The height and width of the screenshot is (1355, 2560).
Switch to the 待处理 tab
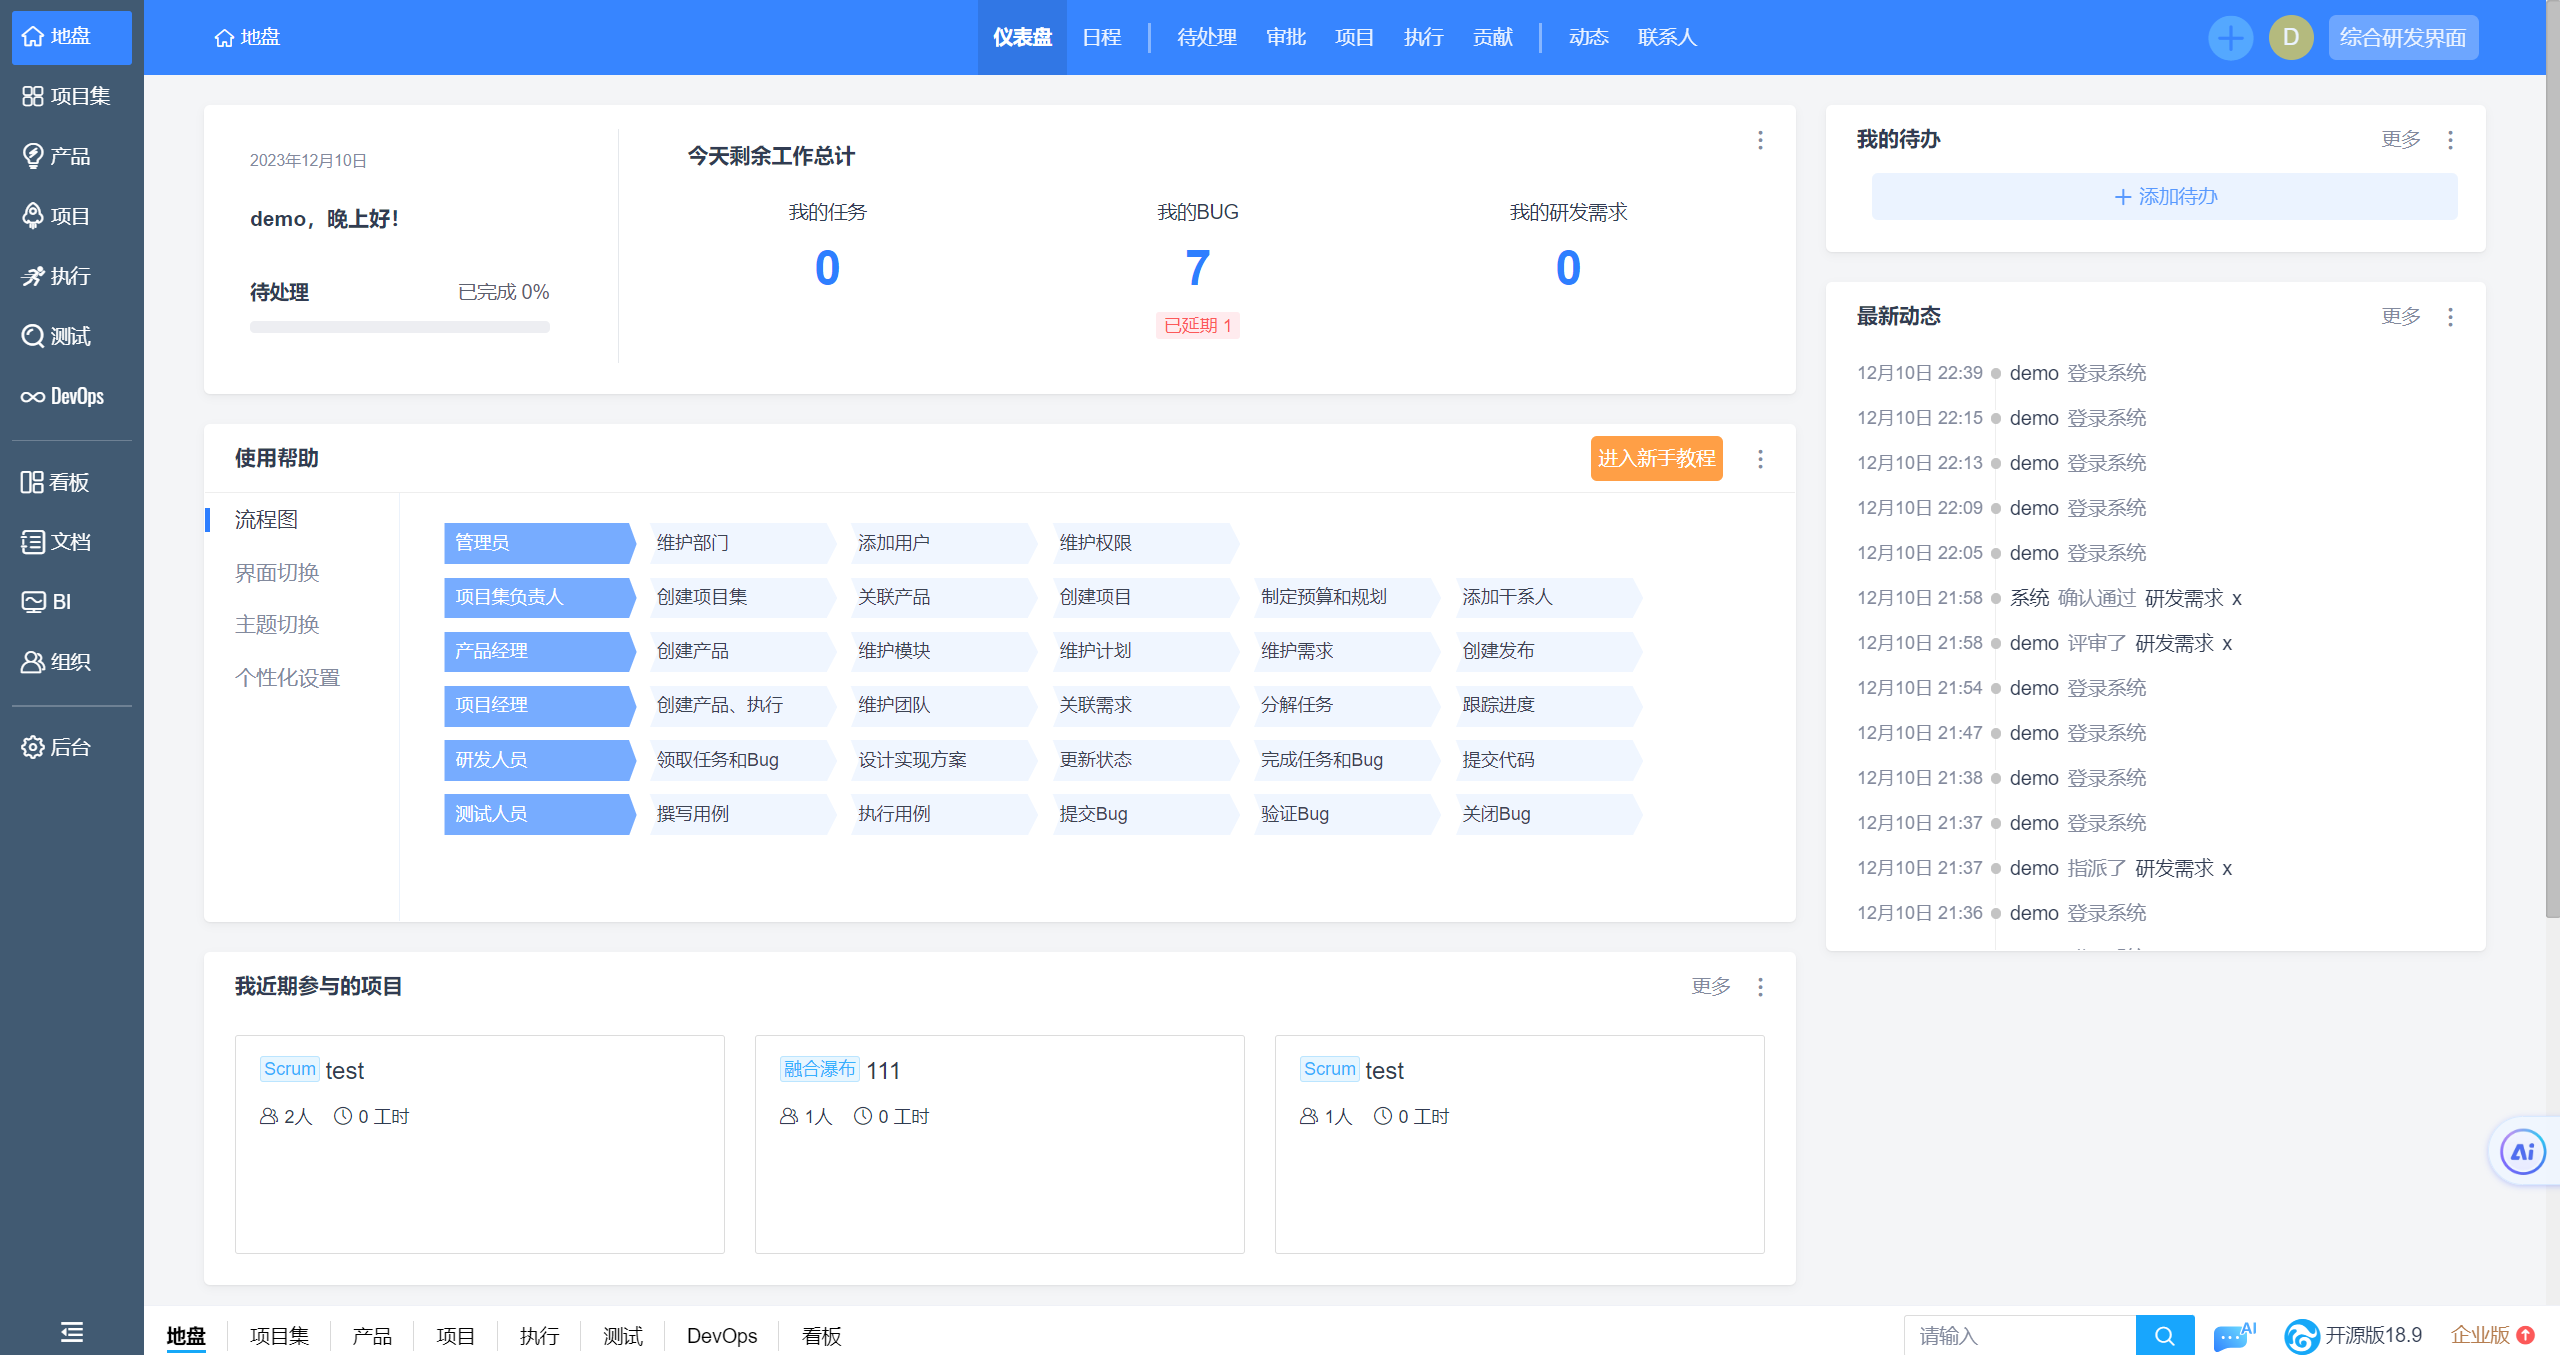1206,38
